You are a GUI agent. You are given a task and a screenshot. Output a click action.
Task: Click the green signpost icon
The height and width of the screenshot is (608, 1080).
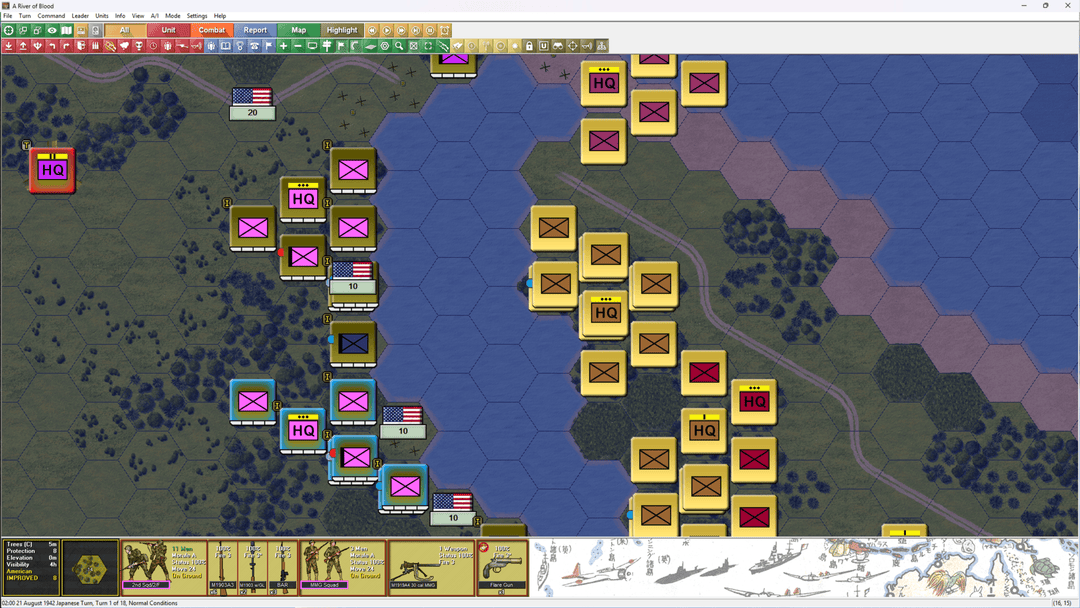[x=326, y=46]
